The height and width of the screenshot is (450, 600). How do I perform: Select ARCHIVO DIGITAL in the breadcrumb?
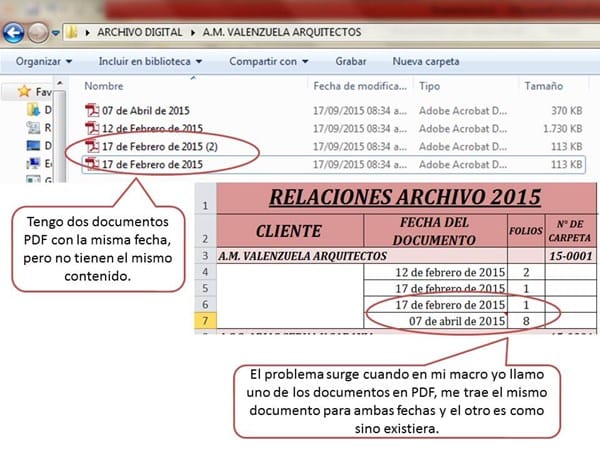[x=140, y=32]
